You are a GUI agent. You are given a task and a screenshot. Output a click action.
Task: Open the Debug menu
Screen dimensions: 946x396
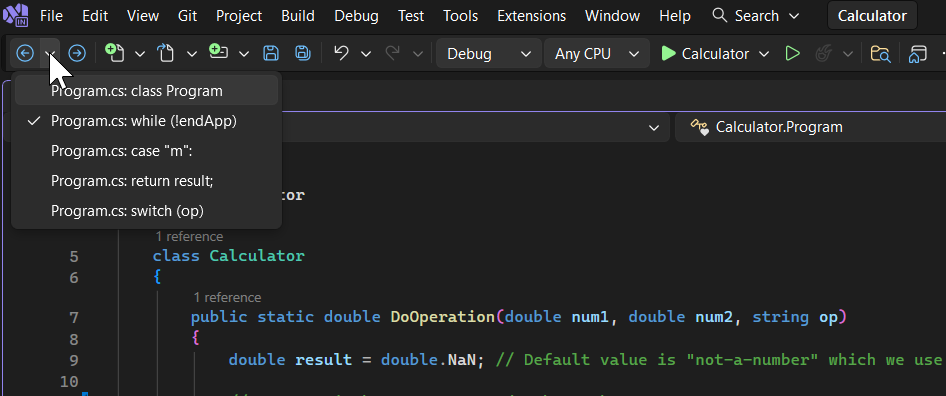click(356, 16)
